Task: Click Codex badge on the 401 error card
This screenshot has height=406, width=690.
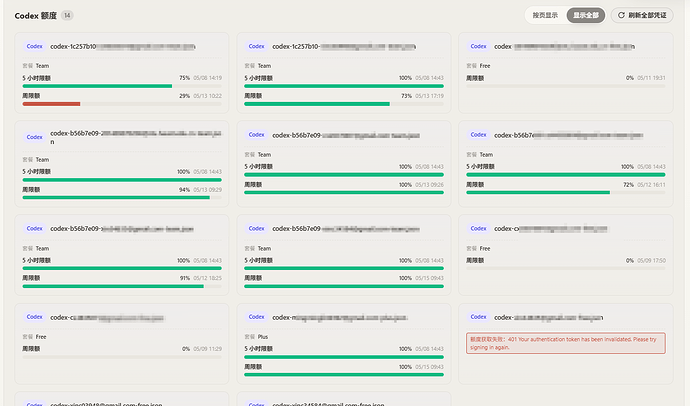Action: tap(478, 317)
